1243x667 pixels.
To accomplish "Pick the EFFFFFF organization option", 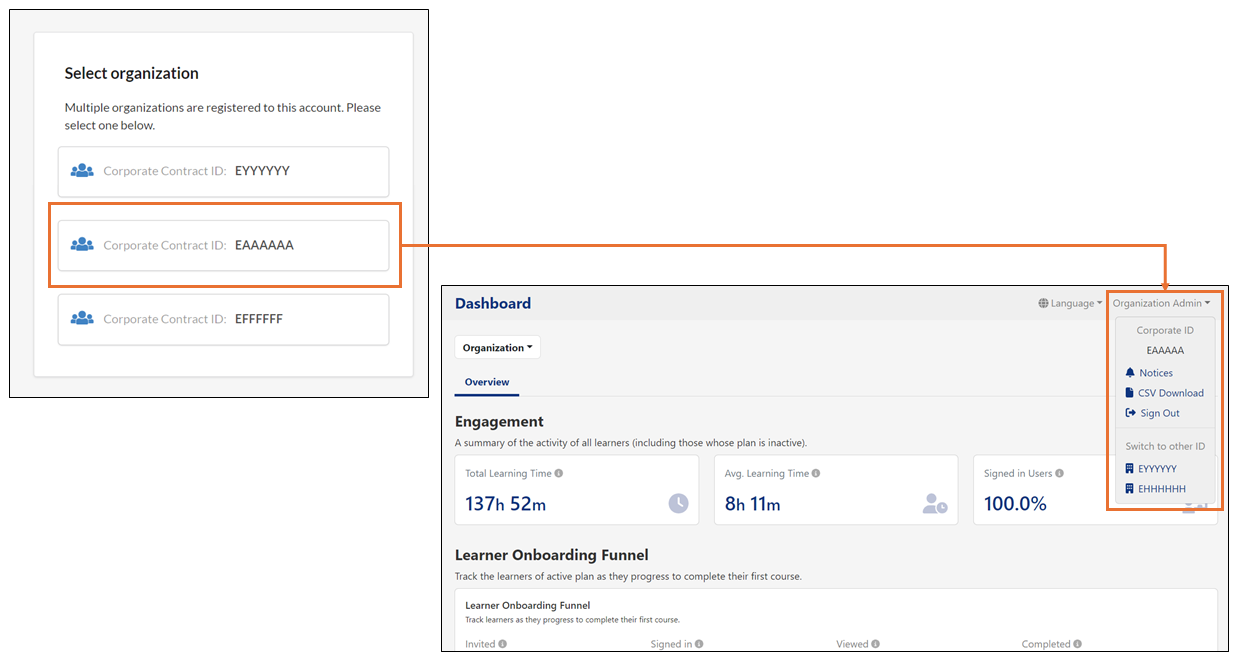I will click(x=223, y=319).
